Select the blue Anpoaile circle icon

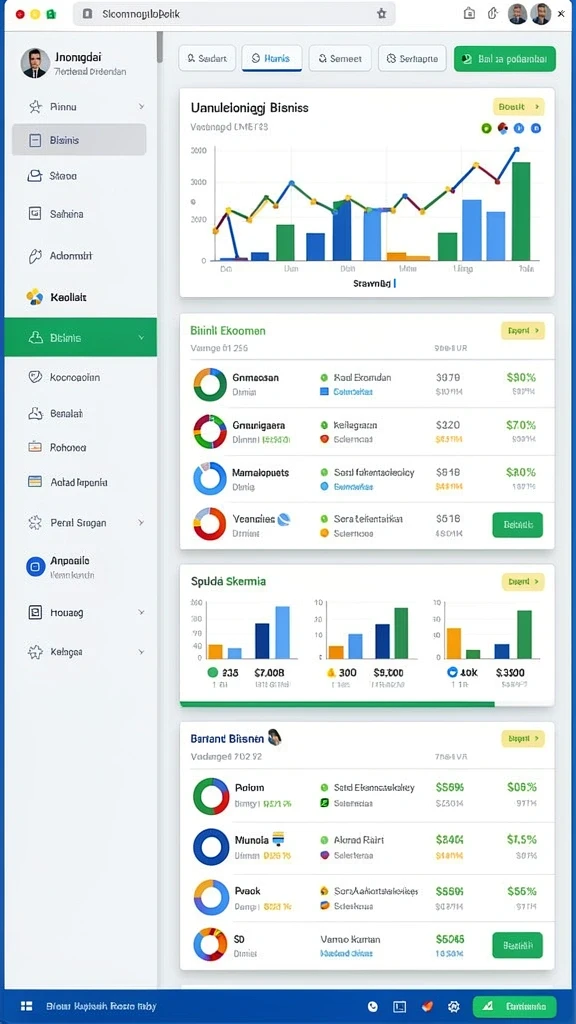[x=35, y=566]
